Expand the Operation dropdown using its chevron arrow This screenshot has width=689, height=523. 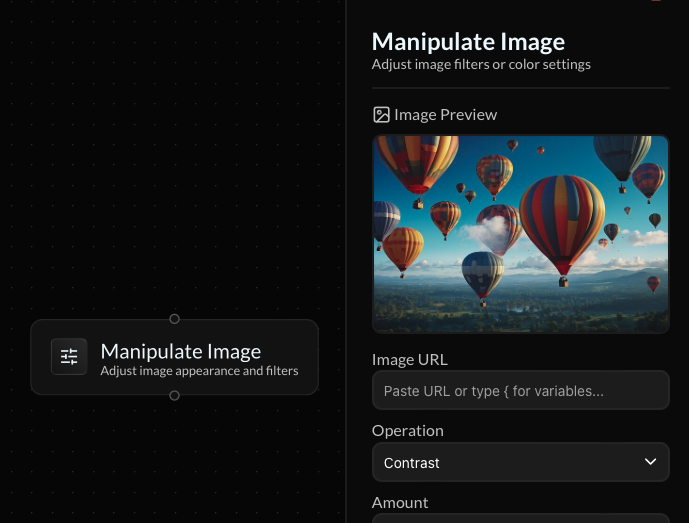pyautogui.click(x=650, y=462)
